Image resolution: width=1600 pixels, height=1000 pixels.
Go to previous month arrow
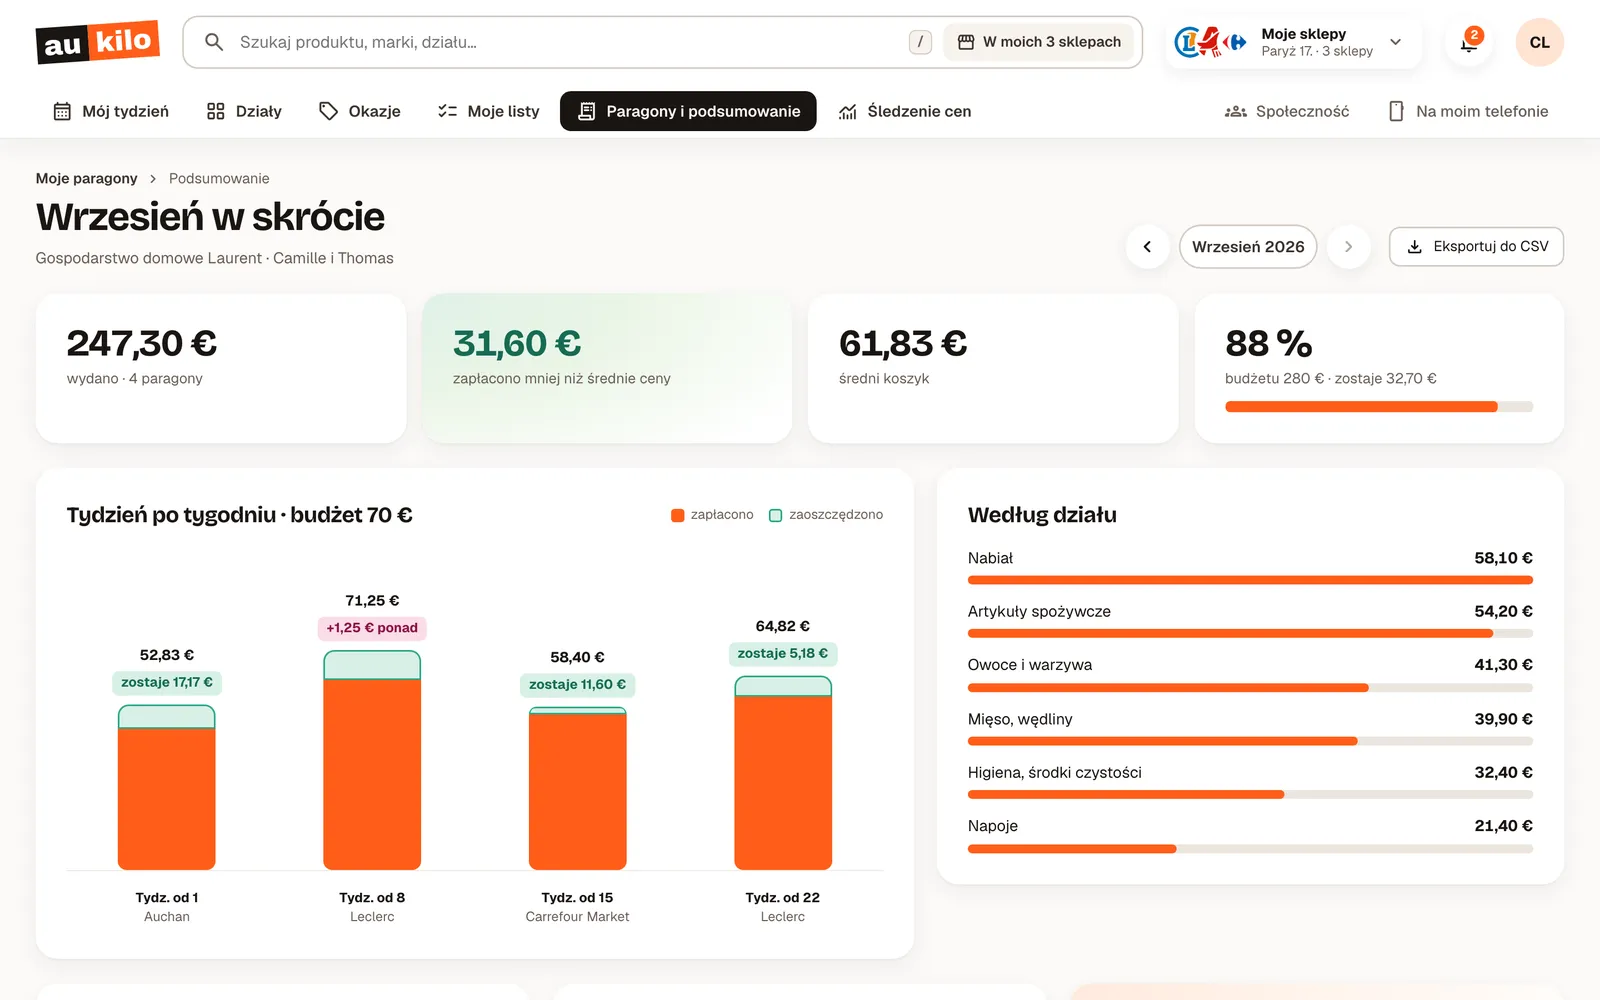(1147, 247)
